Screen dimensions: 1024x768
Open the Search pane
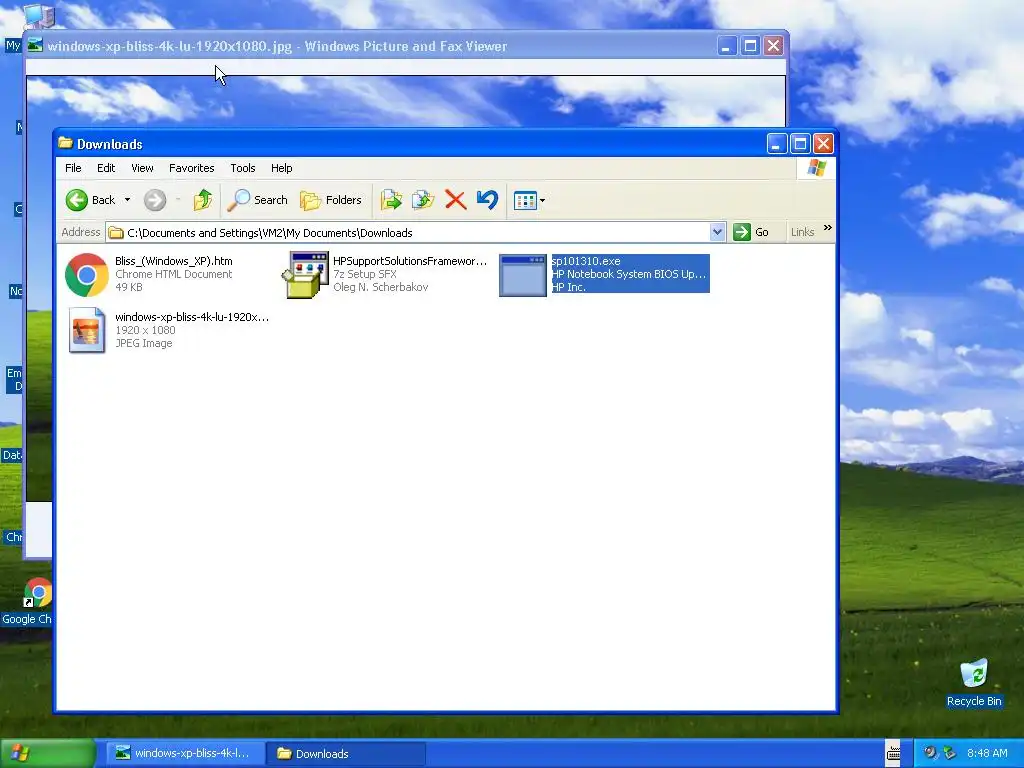coord(257,200)
